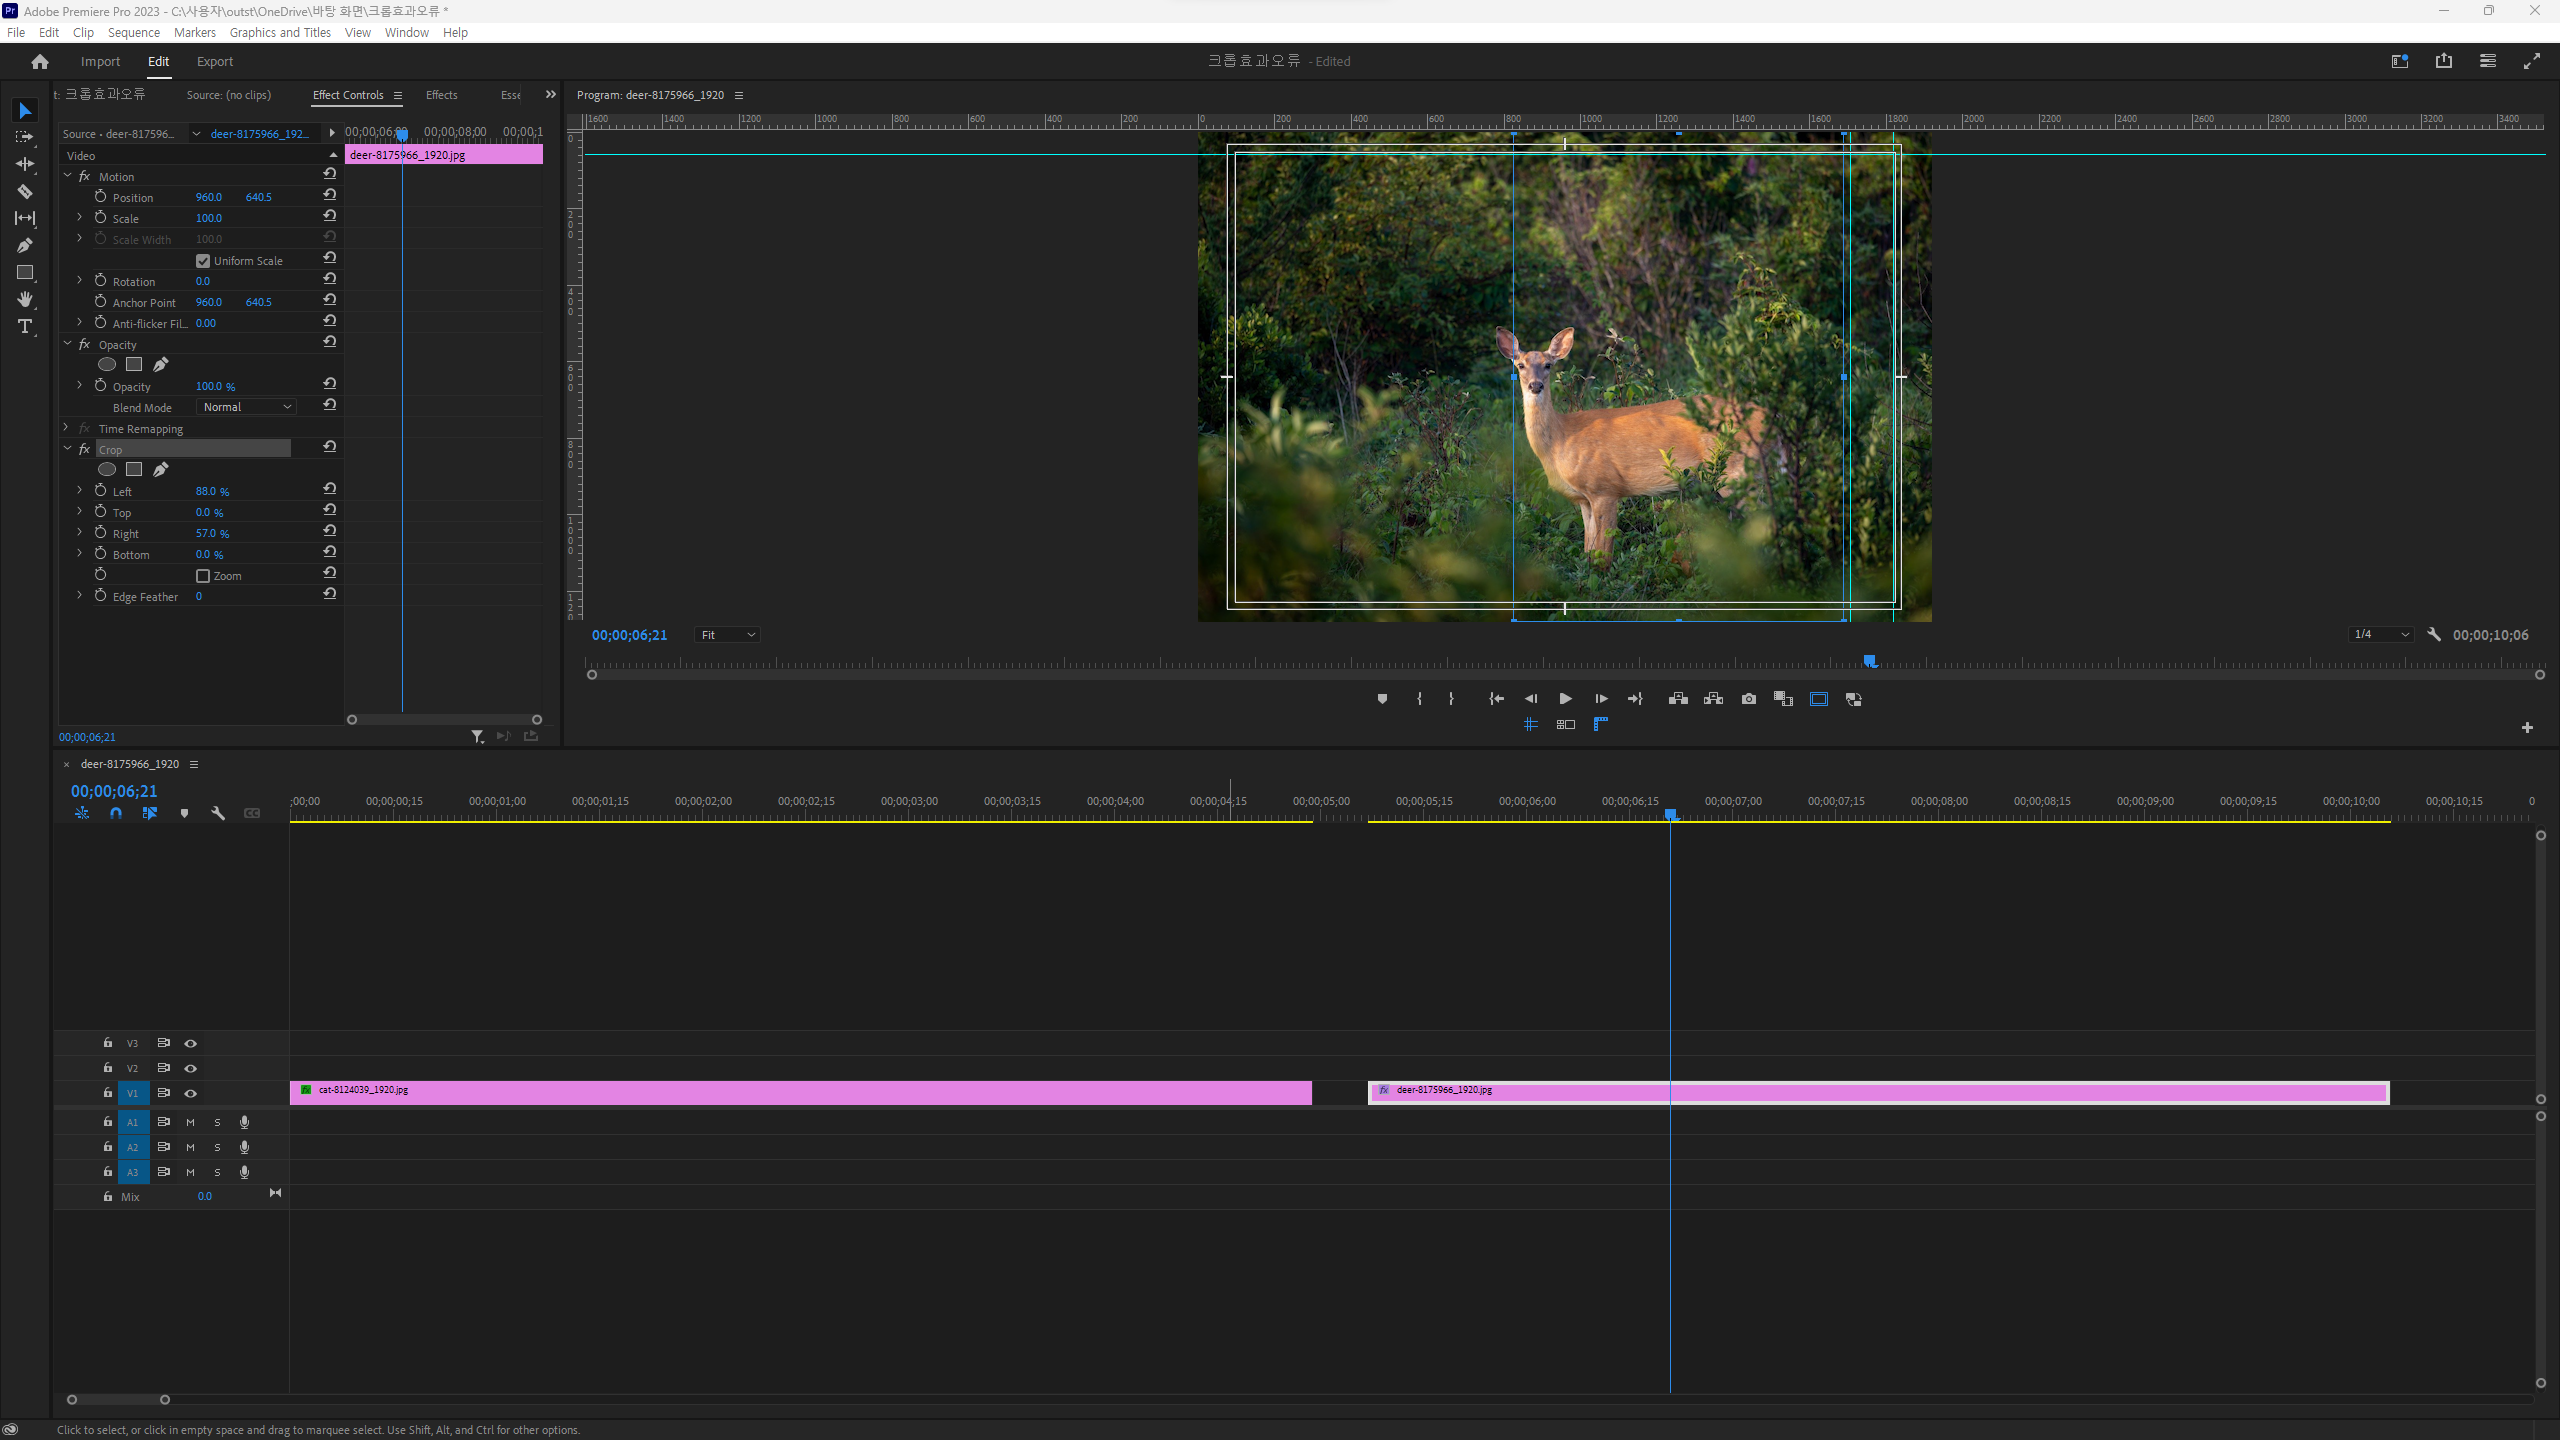Select the Razor tool
The width and height of the screenshot is (2560, 1440).
pos(25,191)
